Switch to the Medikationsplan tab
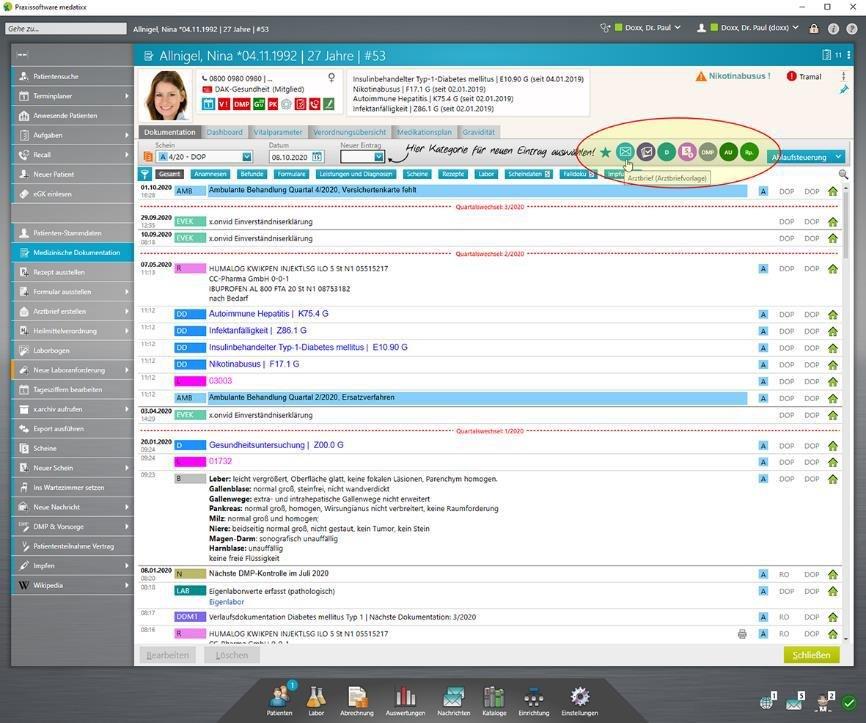The height and width of the screenshot is (723, 866). (425, 132)
